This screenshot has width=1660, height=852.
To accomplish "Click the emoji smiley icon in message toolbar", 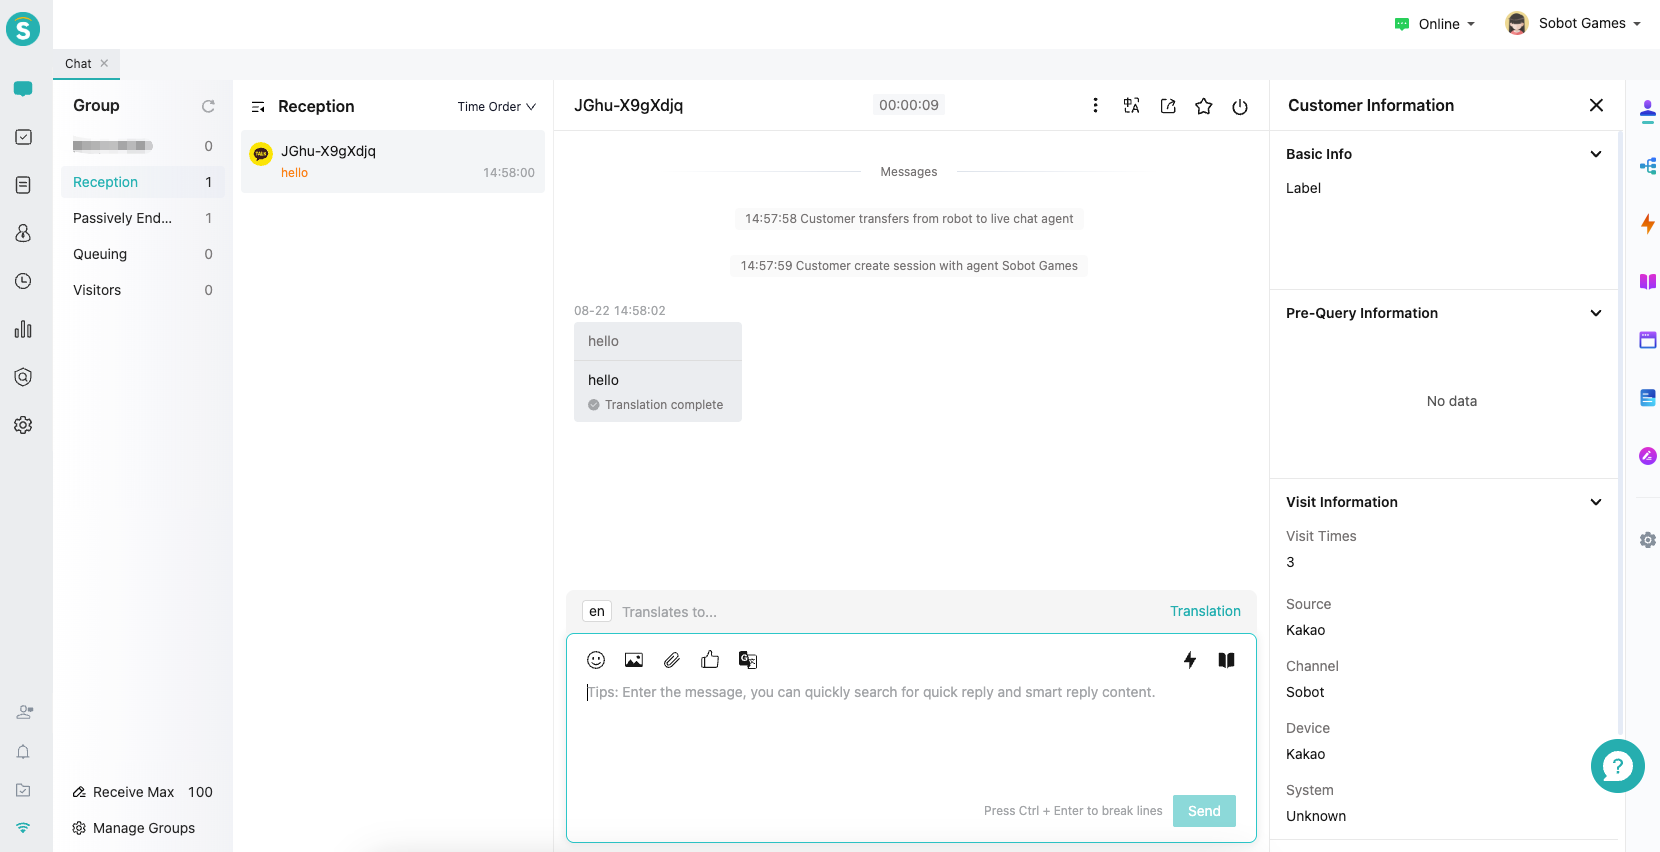I will coord(596,660).
